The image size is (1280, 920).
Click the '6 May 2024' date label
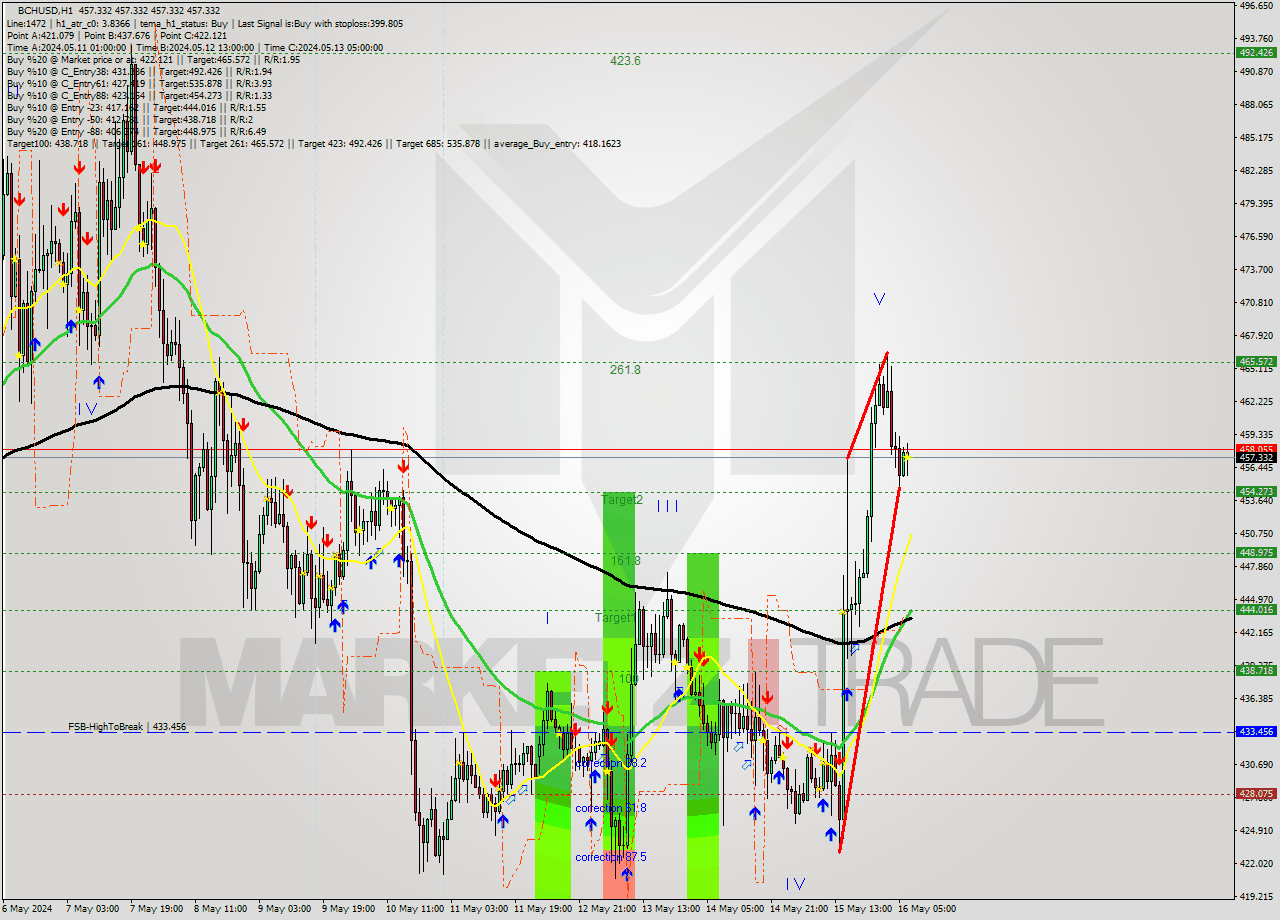(25, 909)
